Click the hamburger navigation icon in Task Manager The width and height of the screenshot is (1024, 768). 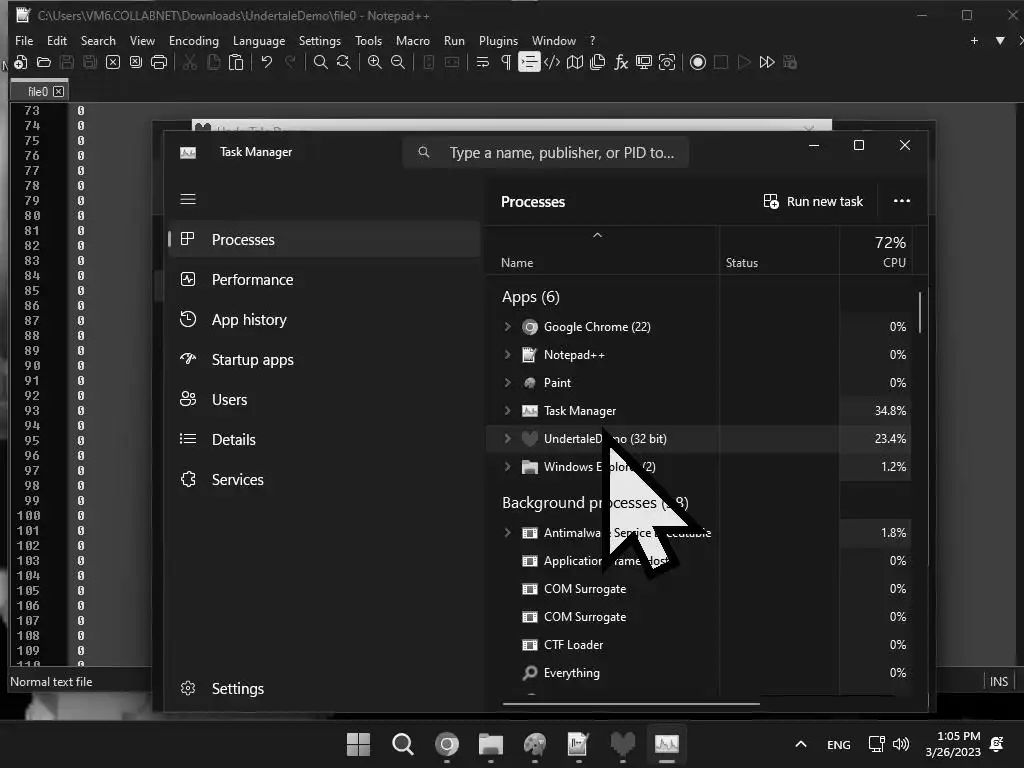pos(188,199)
